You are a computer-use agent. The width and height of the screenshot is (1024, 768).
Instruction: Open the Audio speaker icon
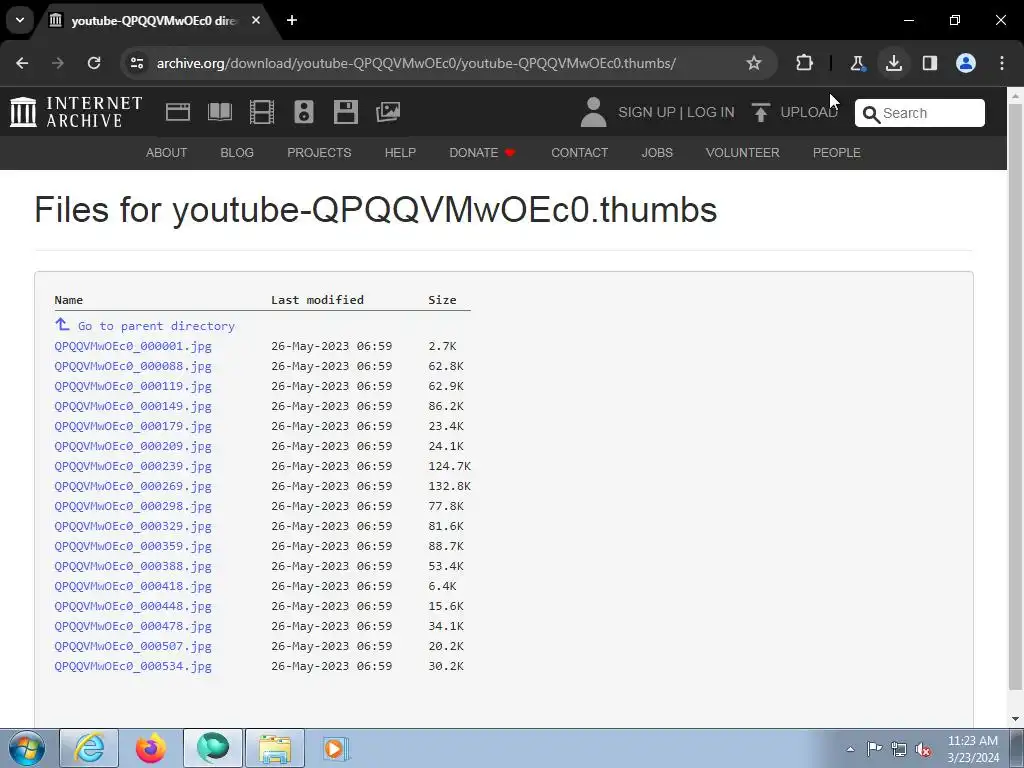[x=304, y=112]
